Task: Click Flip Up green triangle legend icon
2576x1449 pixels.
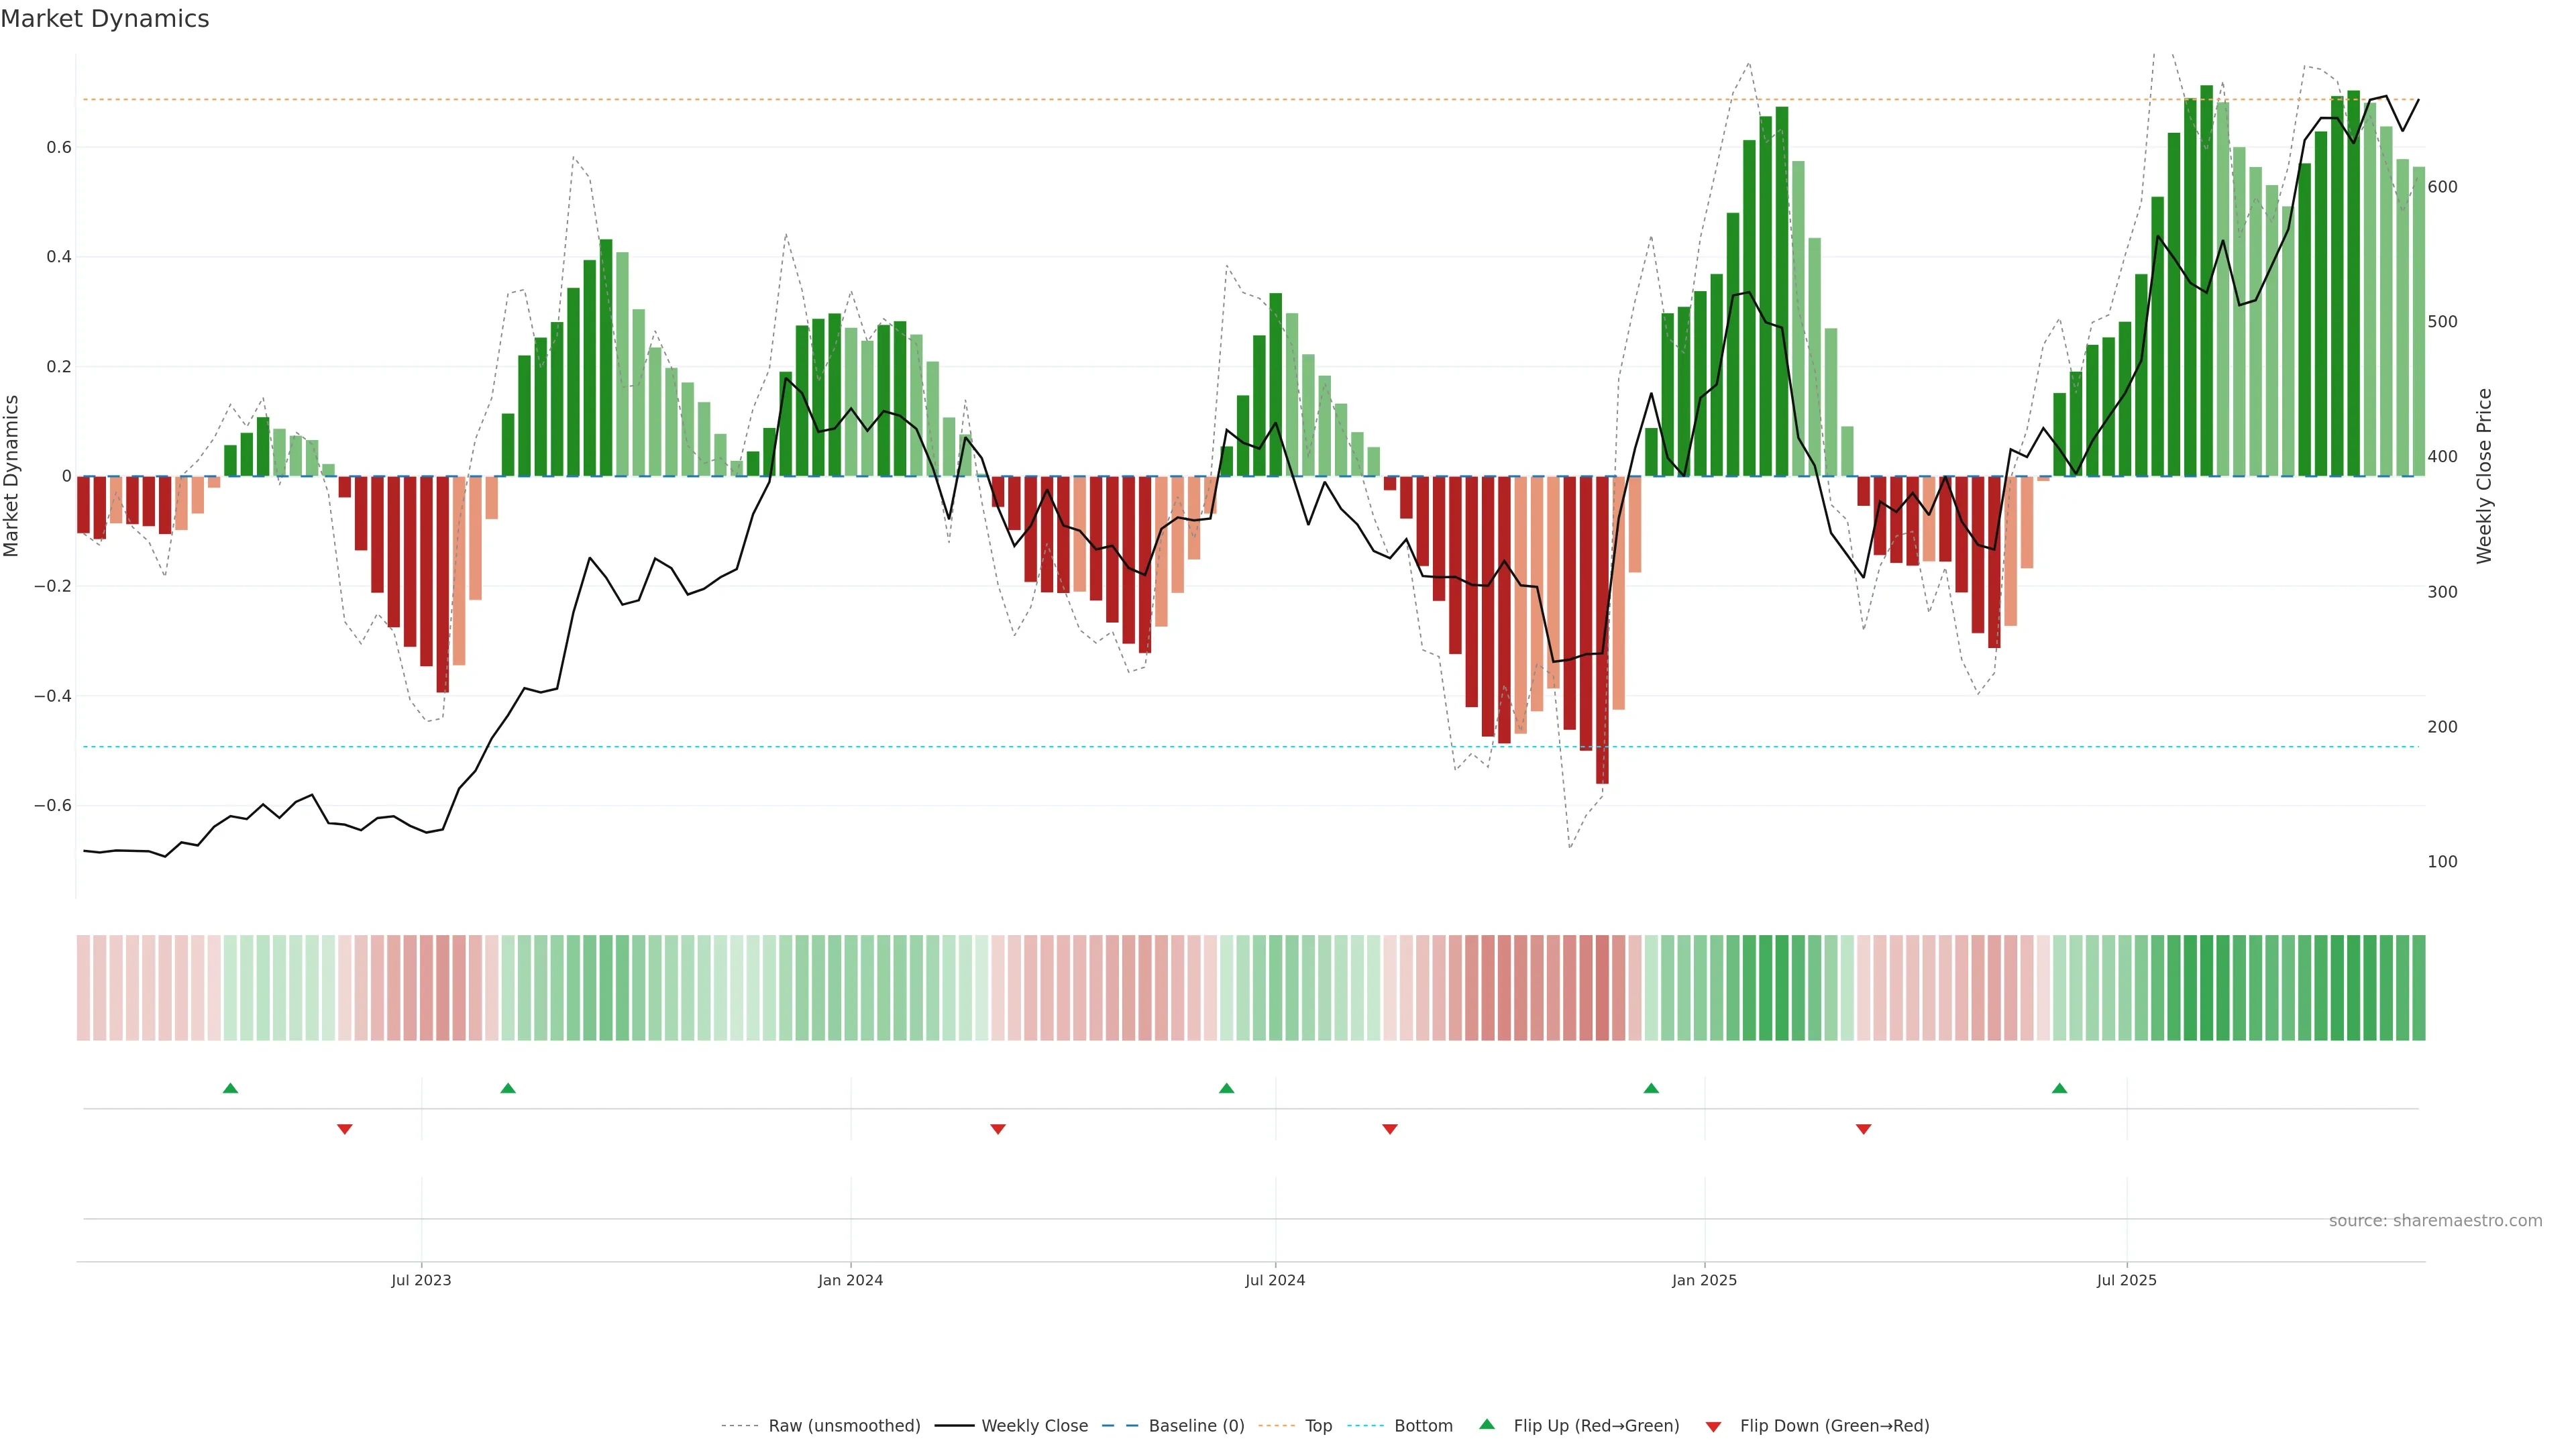Action: (1487, 1425)
